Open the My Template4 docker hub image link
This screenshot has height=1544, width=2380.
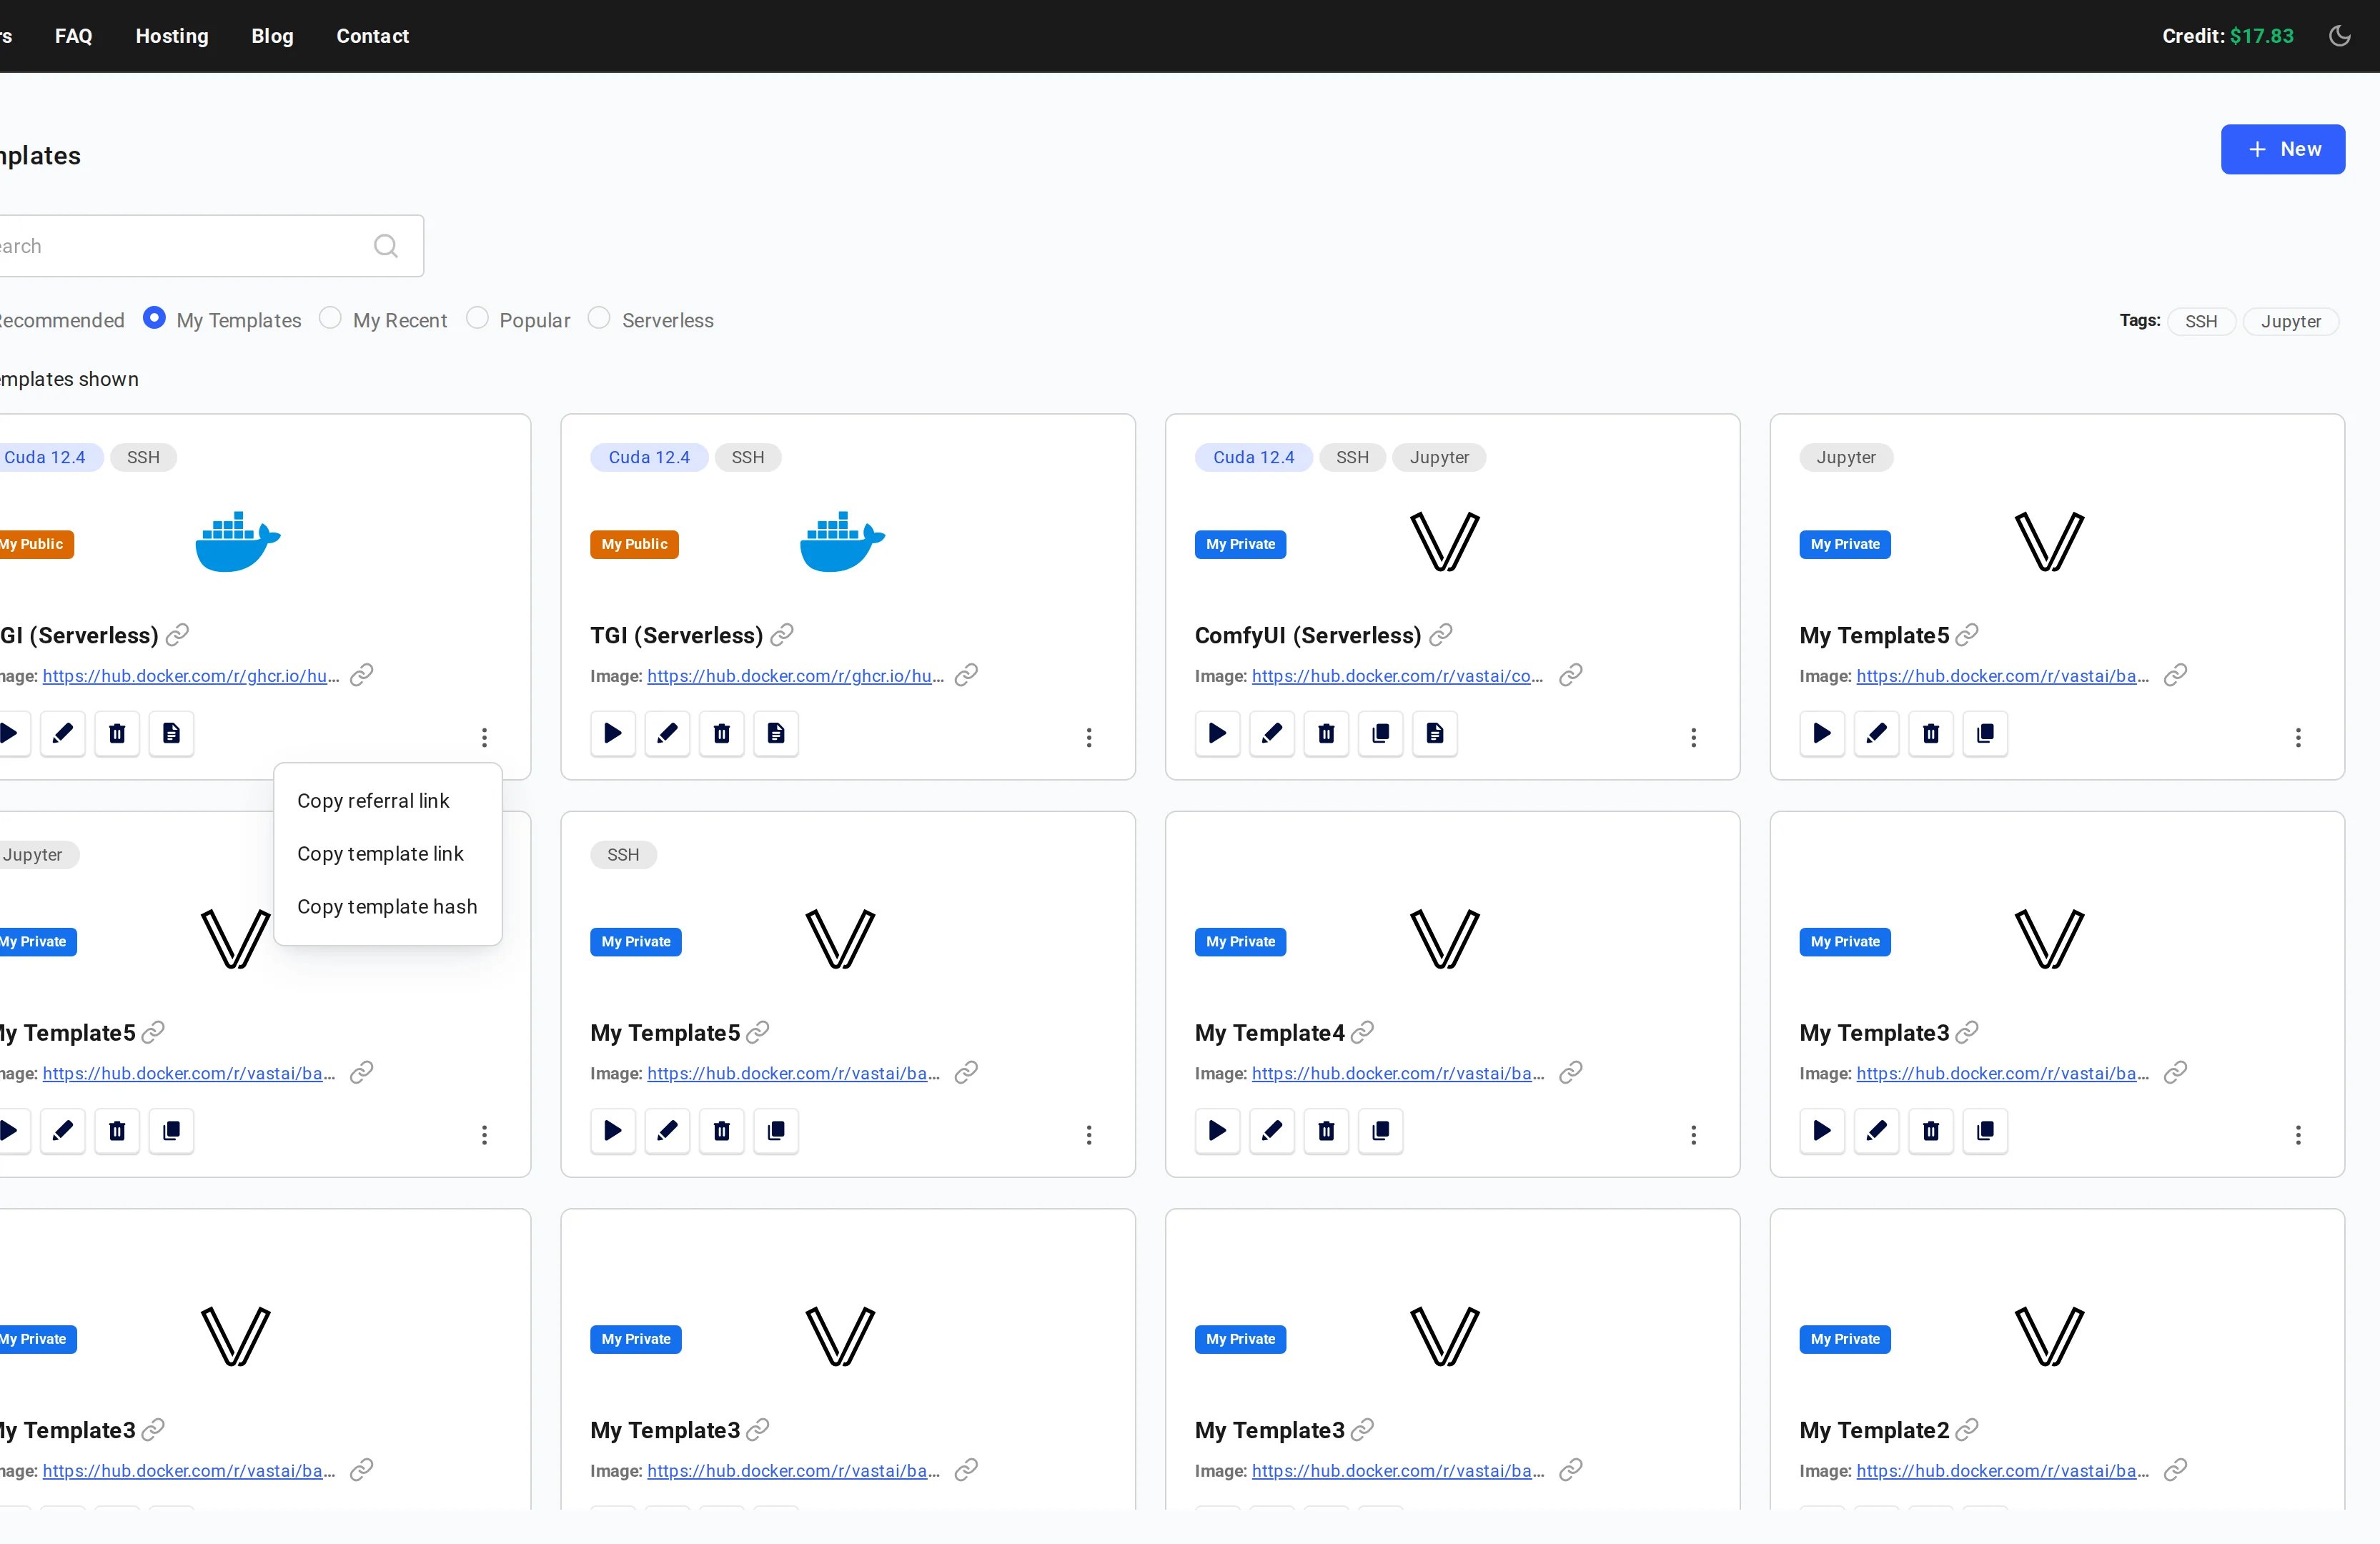pyautogui.click(x=1398, y=1073)
